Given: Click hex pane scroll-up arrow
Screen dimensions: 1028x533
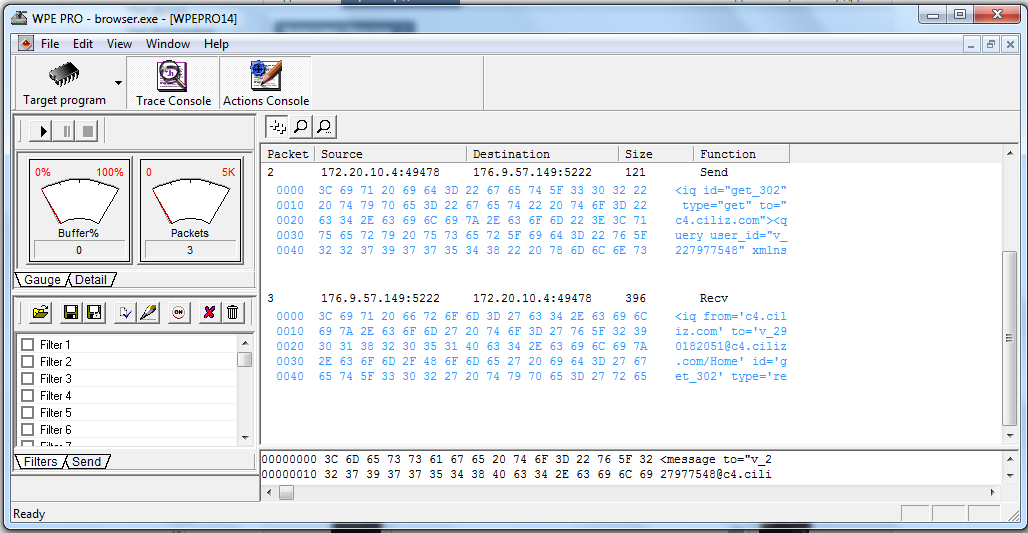Looking at the screenshot, I should point(1010,459).
